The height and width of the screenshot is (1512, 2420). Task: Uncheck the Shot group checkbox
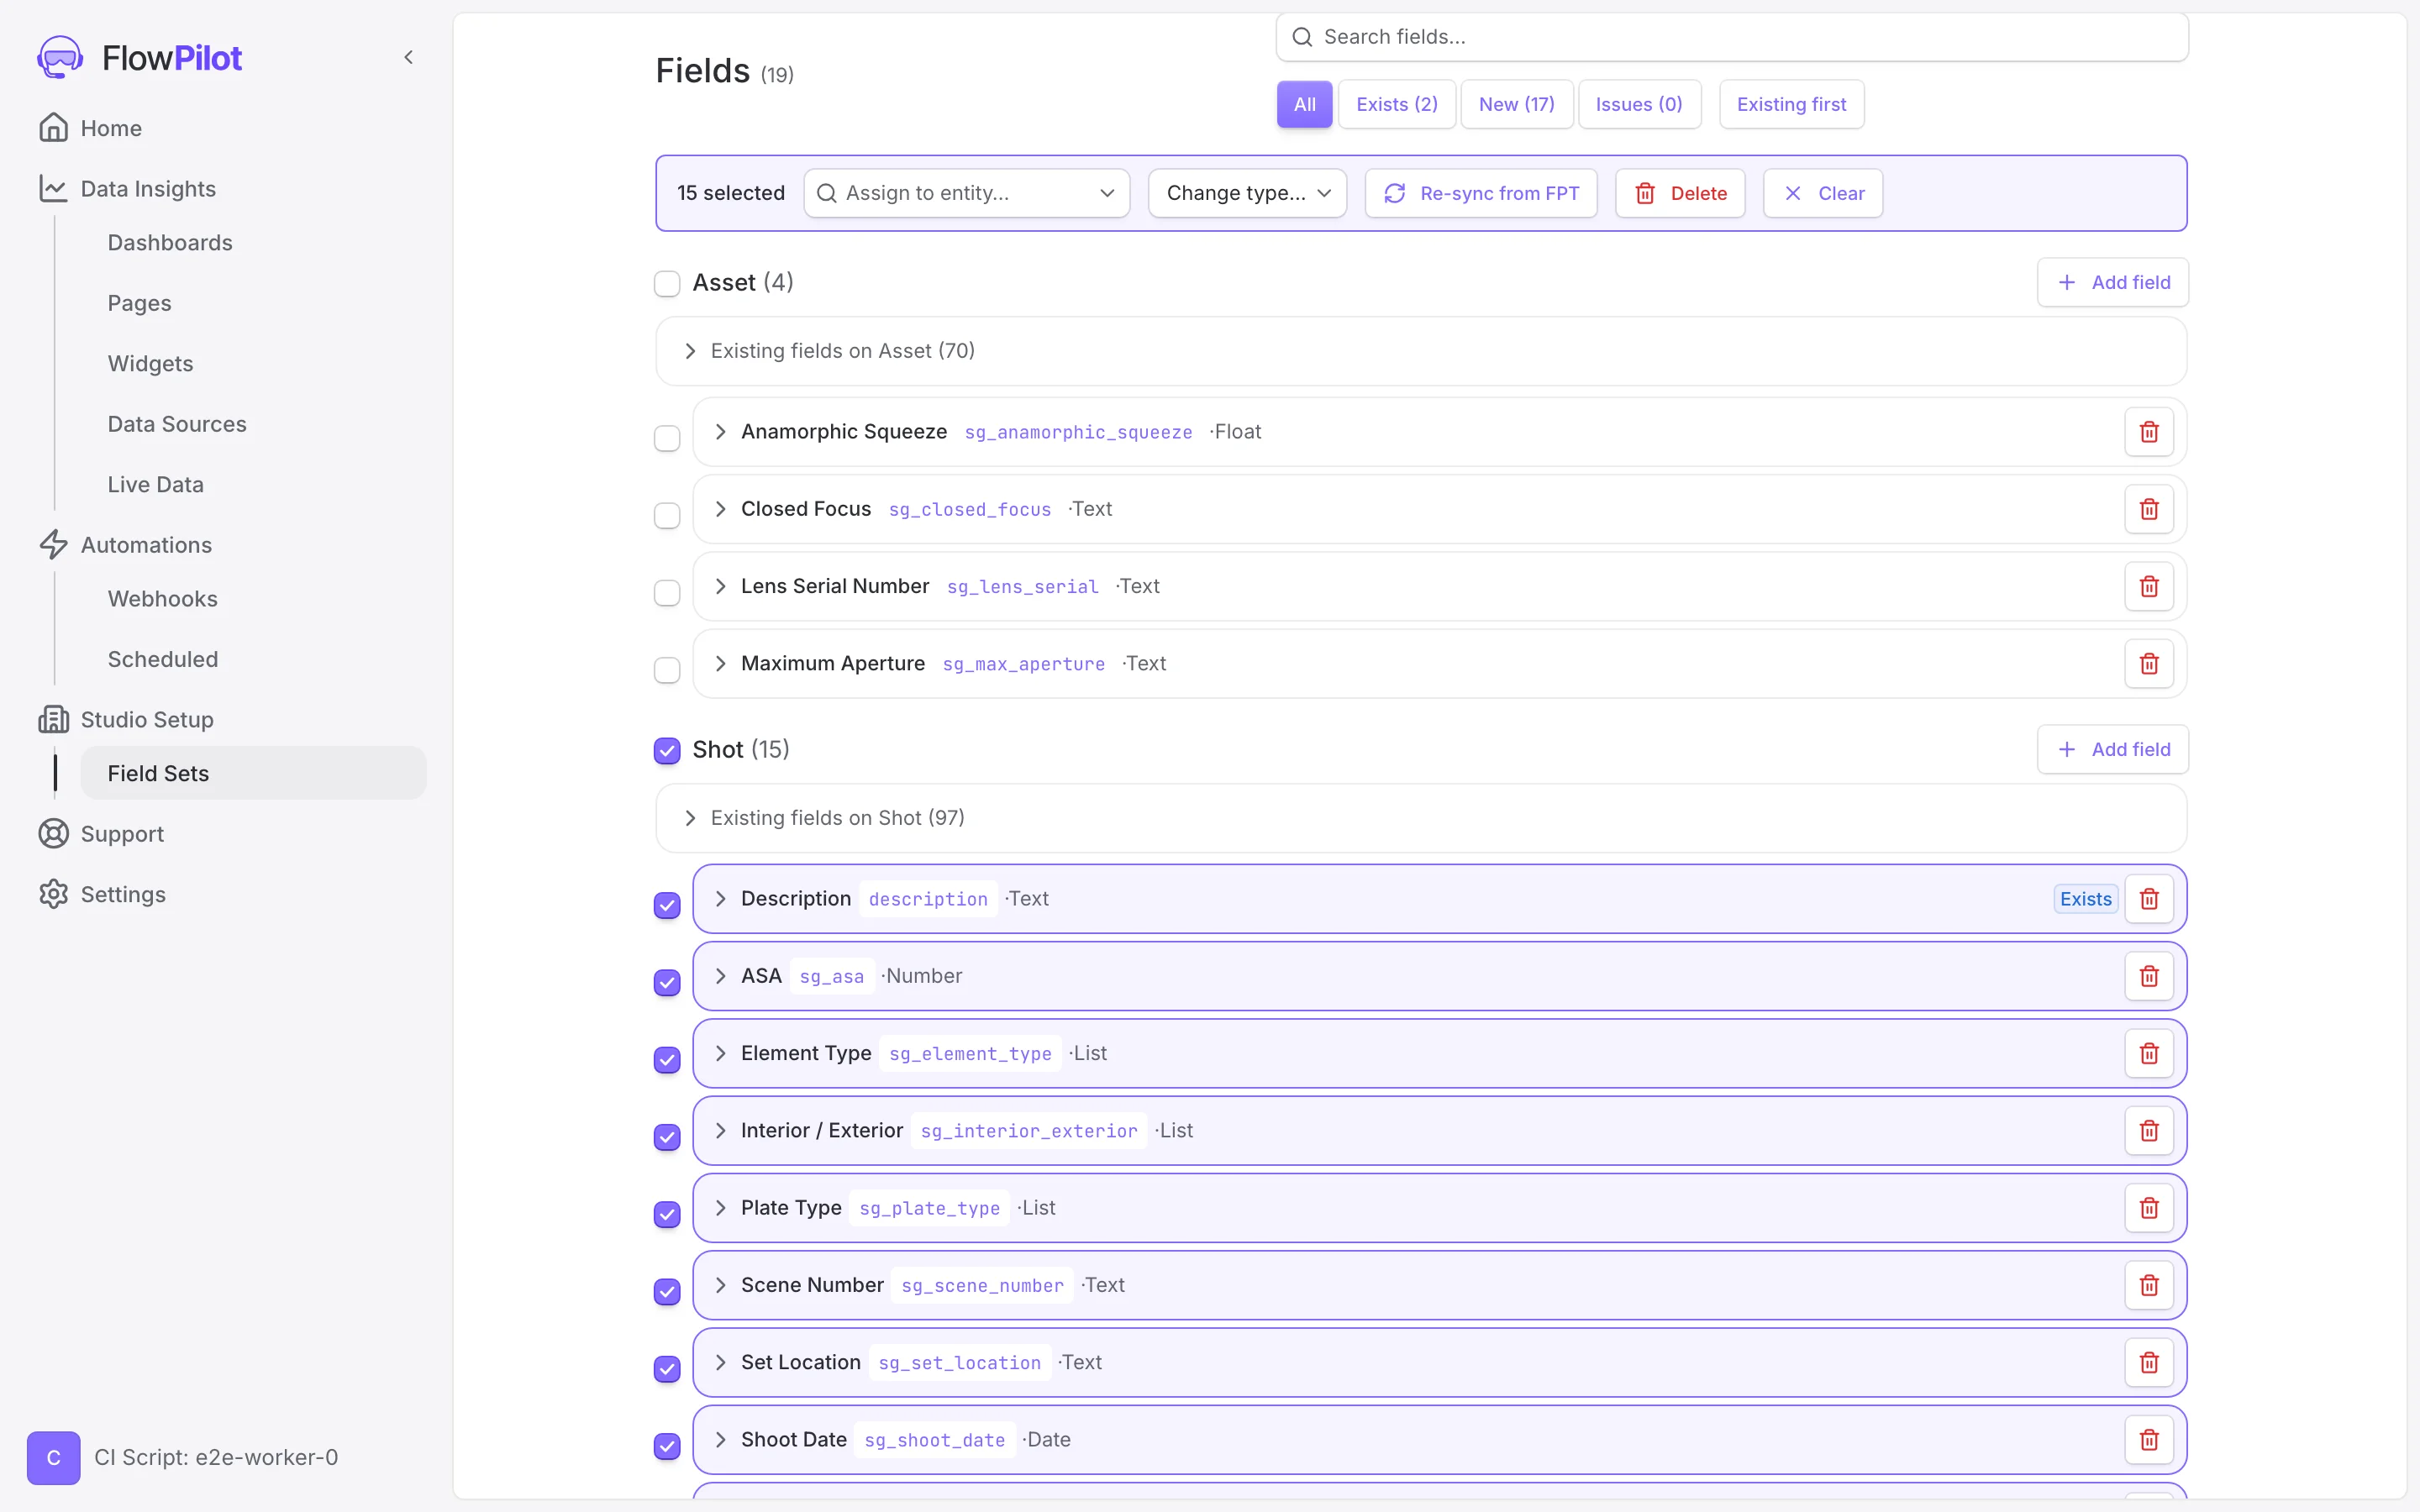[x=667, y=750]
